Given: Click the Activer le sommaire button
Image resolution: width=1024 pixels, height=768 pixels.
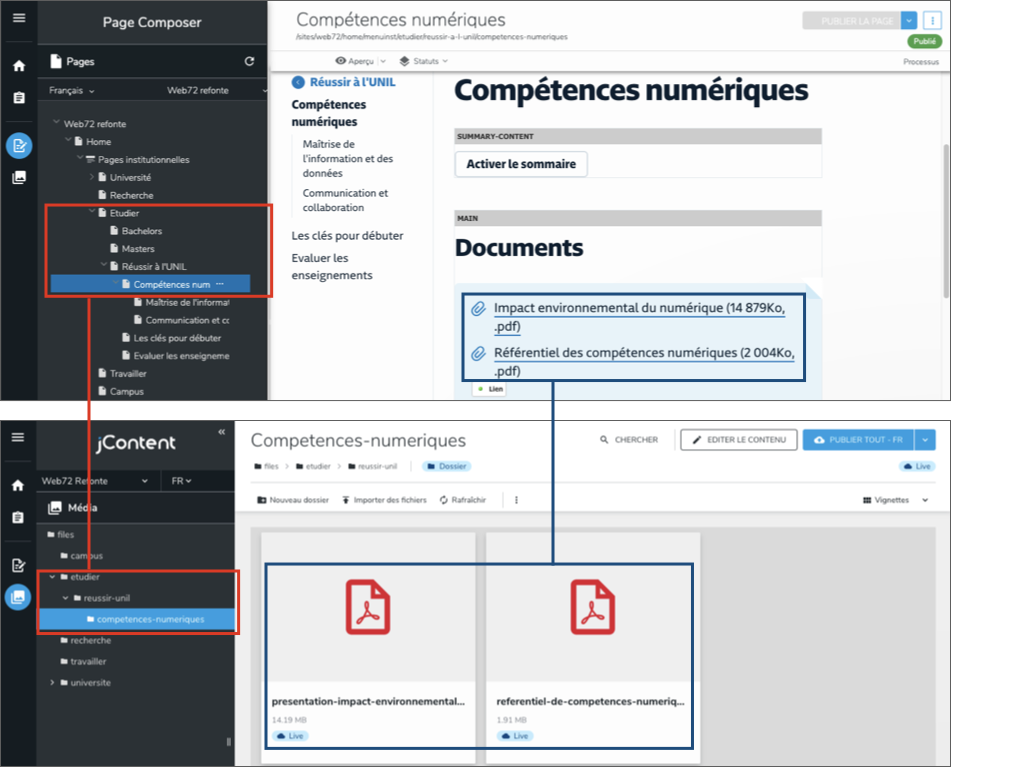Looking at the screenshot, I should click(521, 164).
